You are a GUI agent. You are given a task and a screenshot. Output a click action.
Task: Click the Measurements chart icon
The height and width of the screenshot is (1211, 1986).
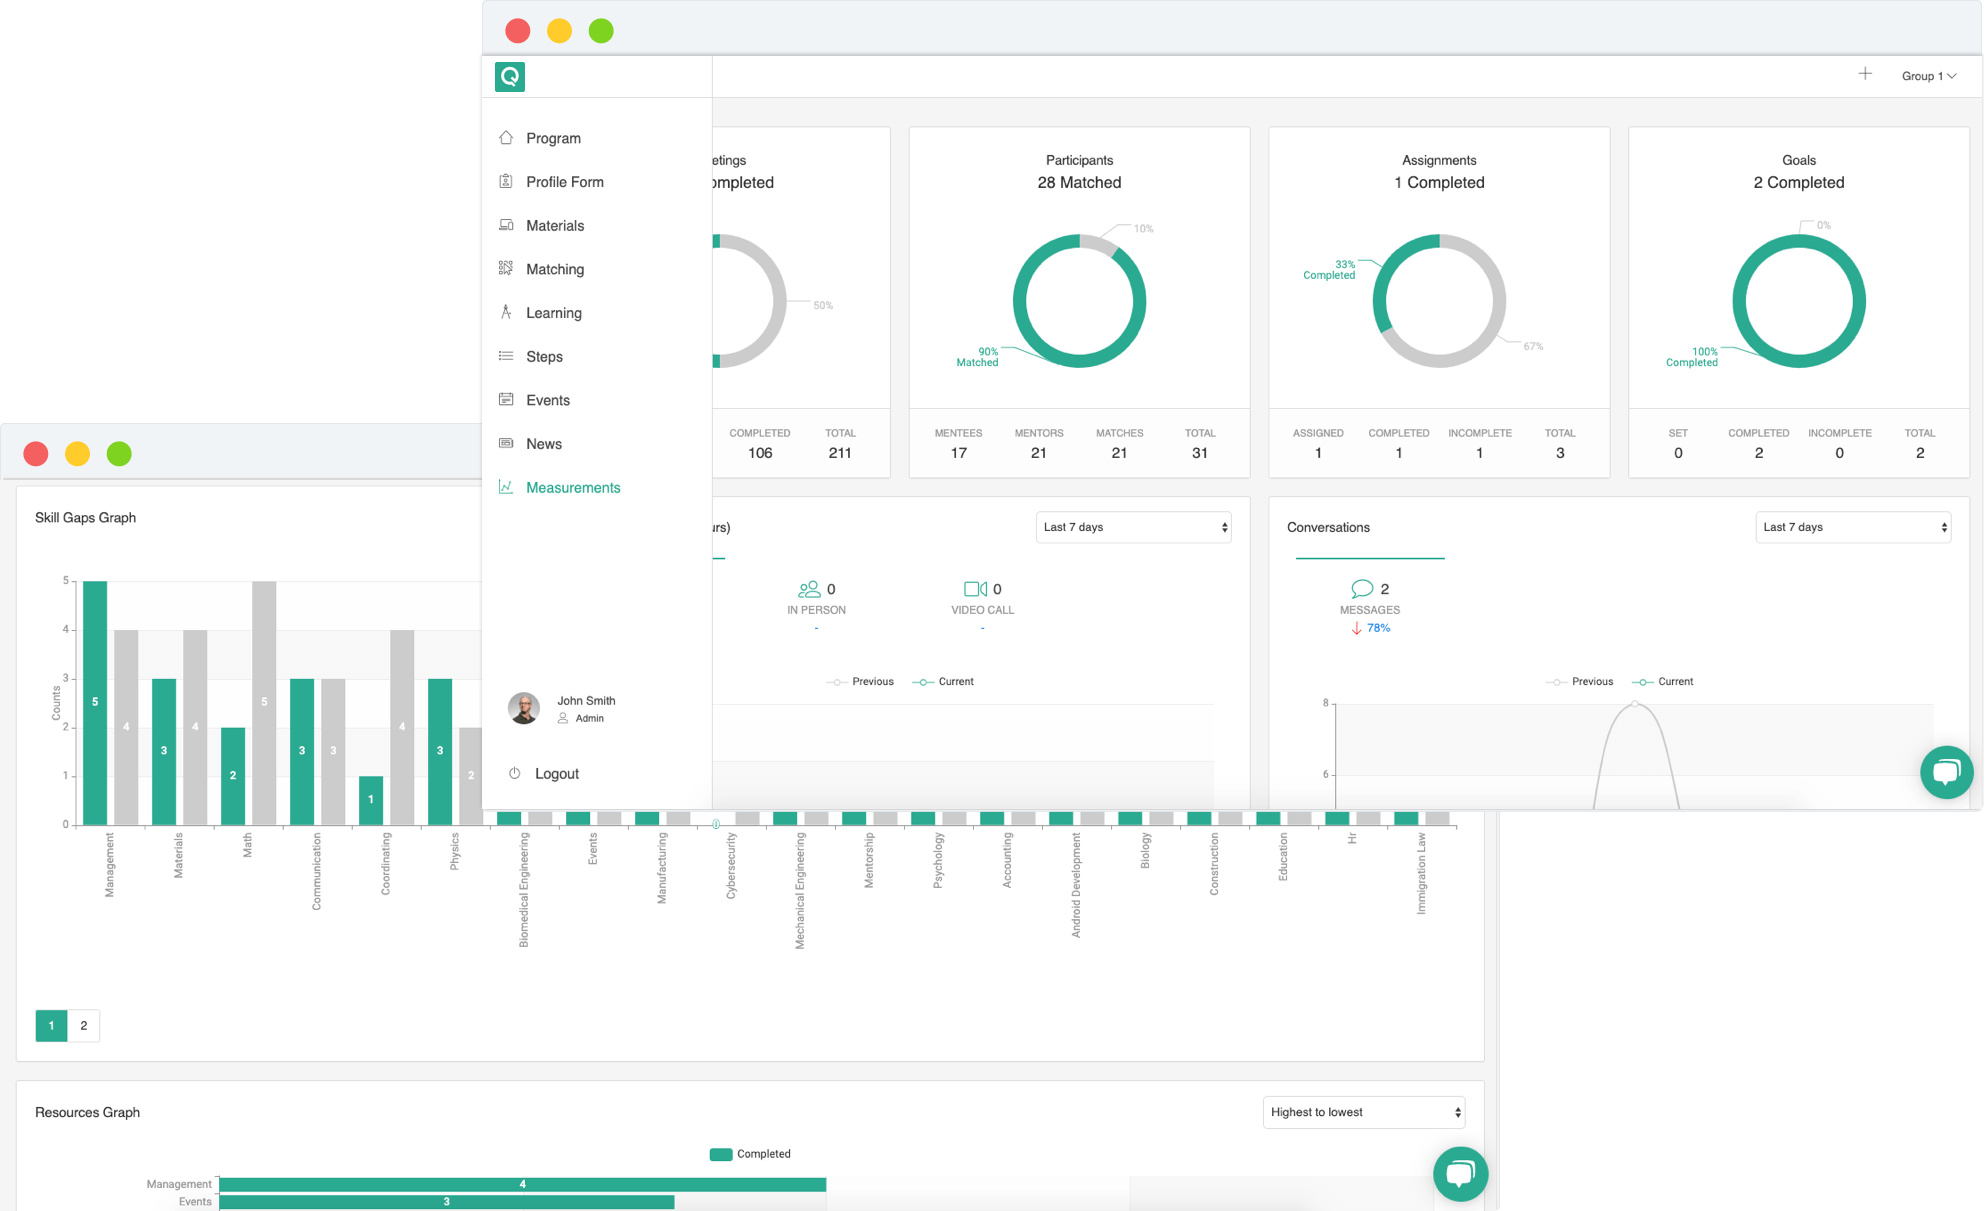(506, 487)
